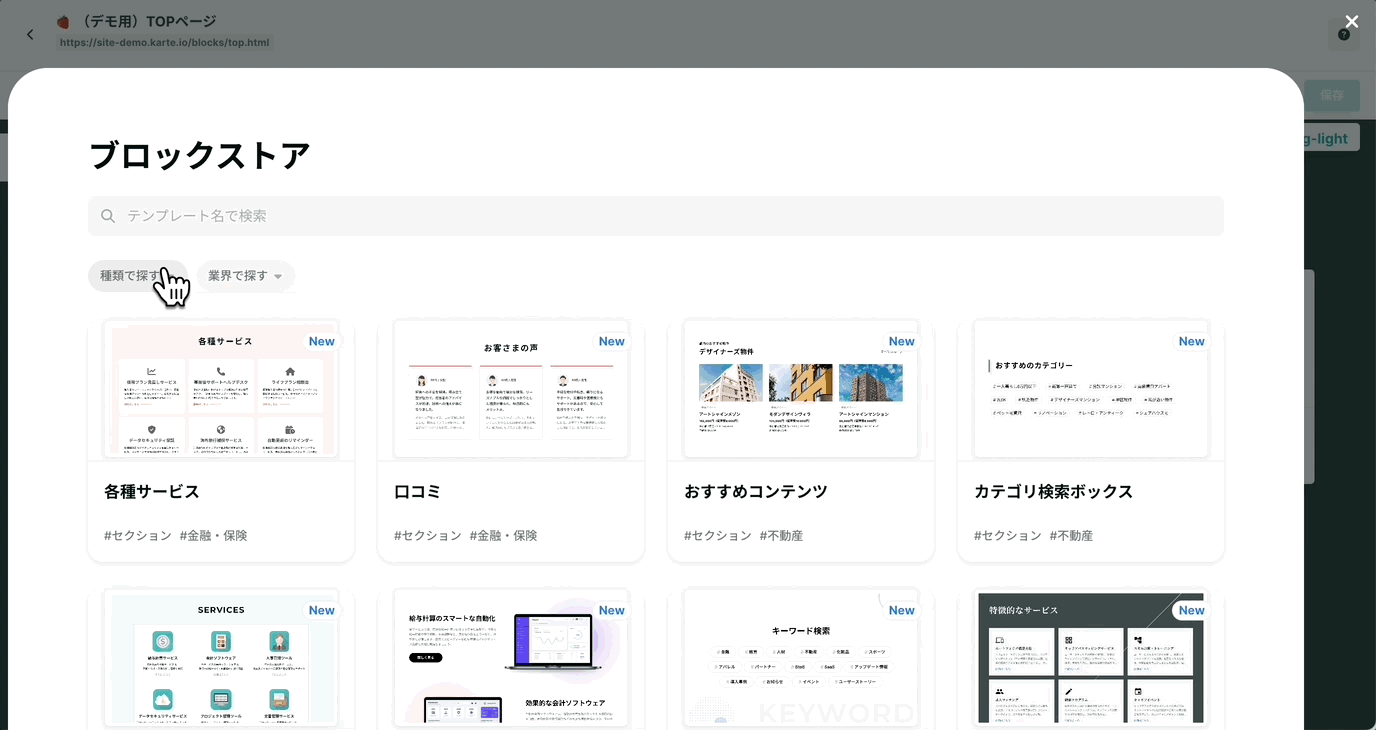This screenshot has width=1376, height=730.
Task: Click #セクション tag on 各種サービス card
Action: pos(138,536)
